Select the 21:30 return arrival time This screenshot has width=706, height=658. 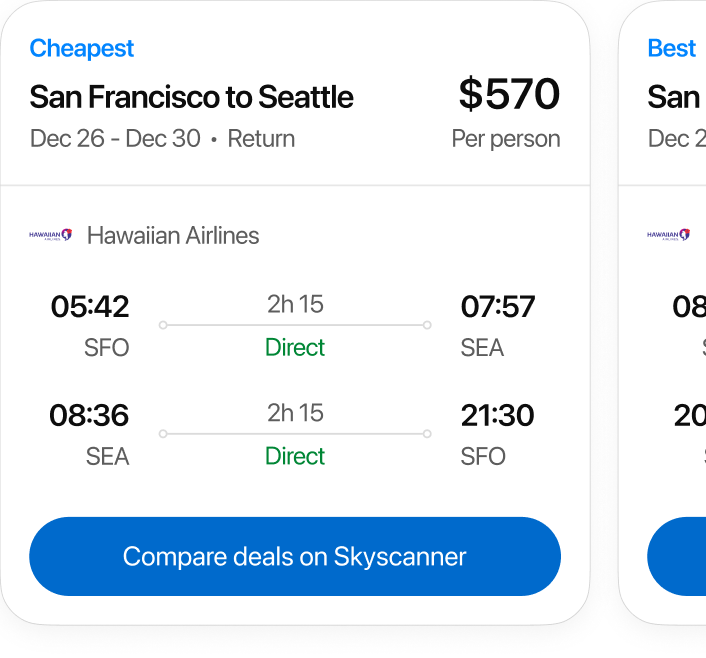coord(498,415)
